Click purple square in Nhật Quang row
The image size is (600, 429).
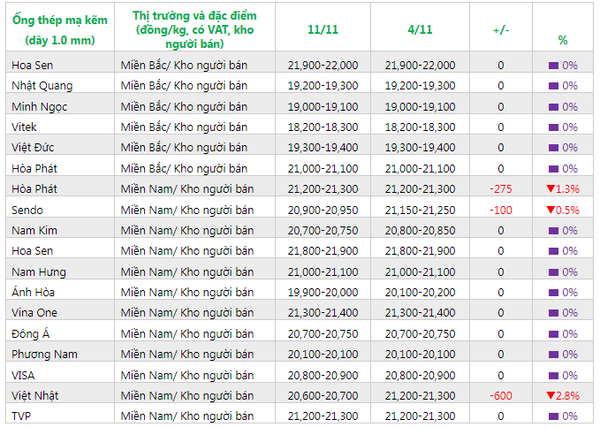[553, 85]
